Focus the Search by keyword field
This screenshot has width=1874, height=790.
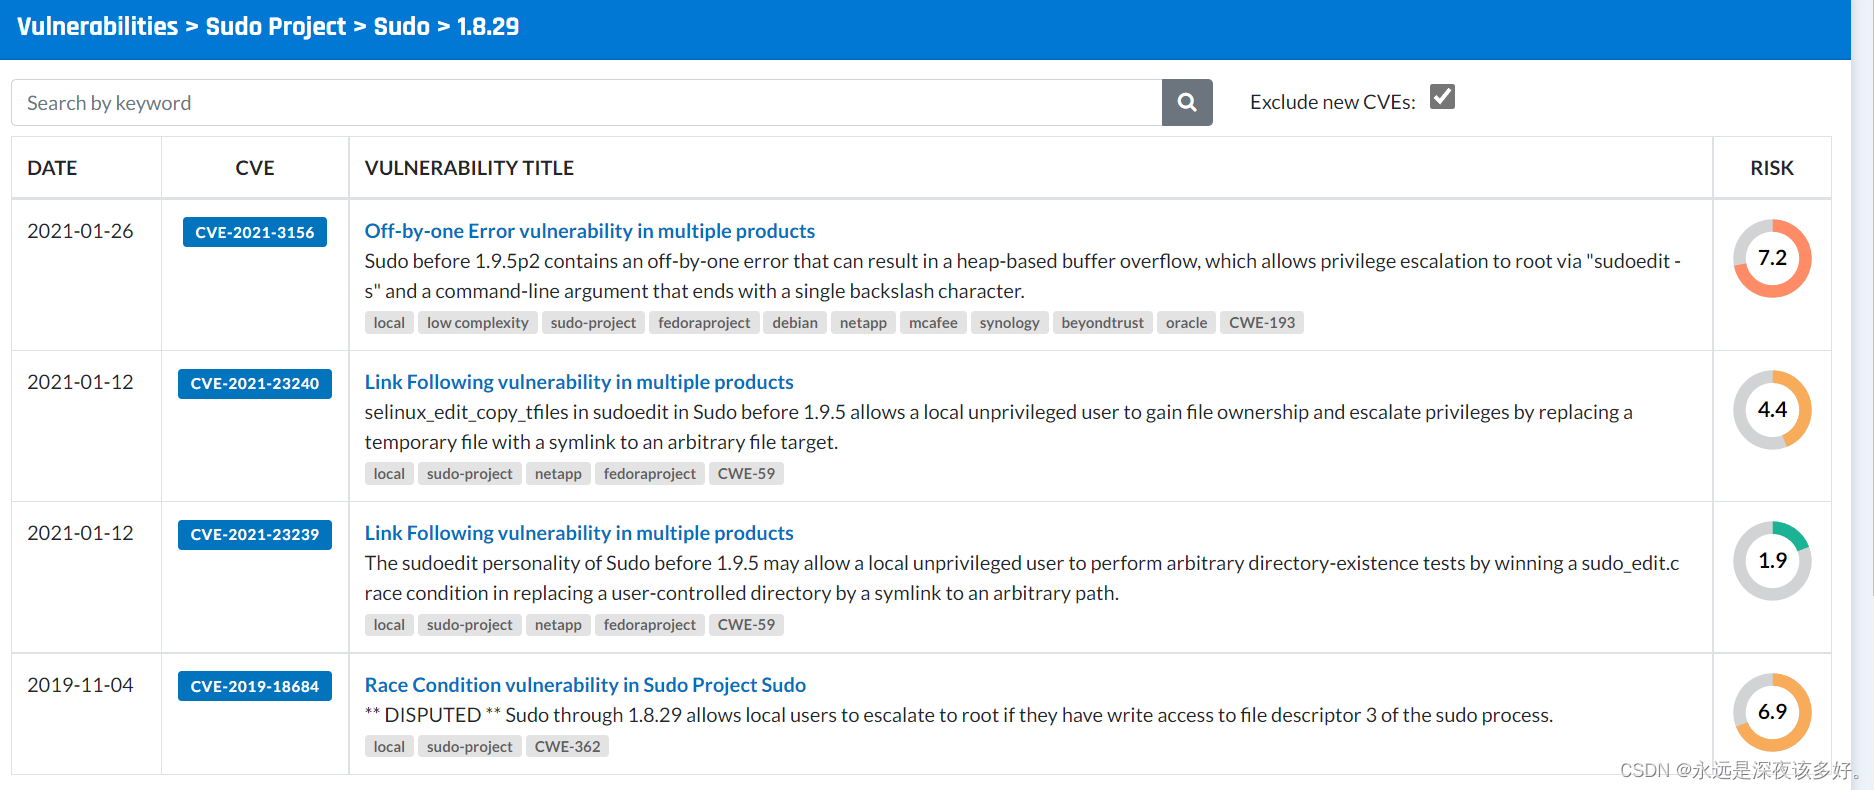click(587, 102)
